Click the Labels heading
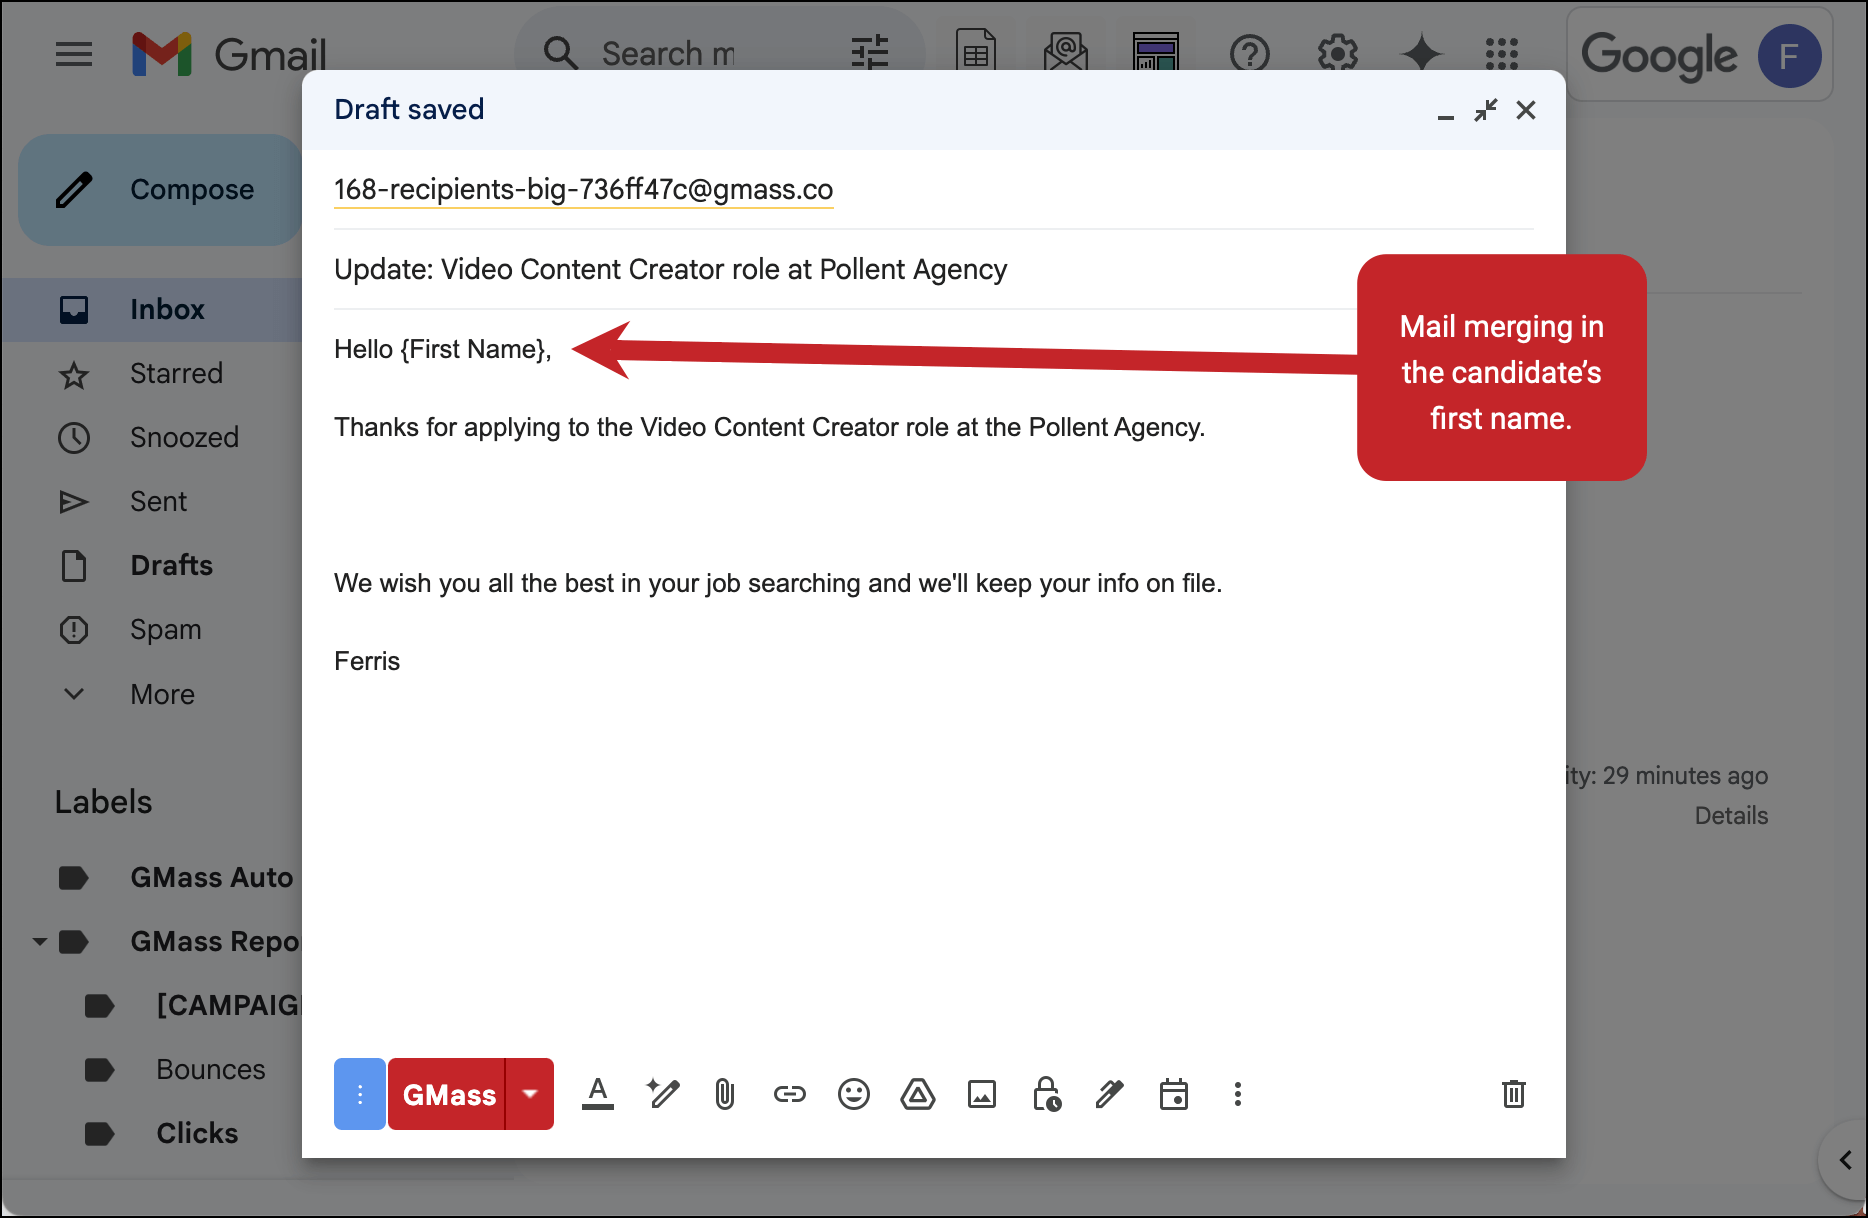Screen dimensions: 1868x1218 click(103, 802)
